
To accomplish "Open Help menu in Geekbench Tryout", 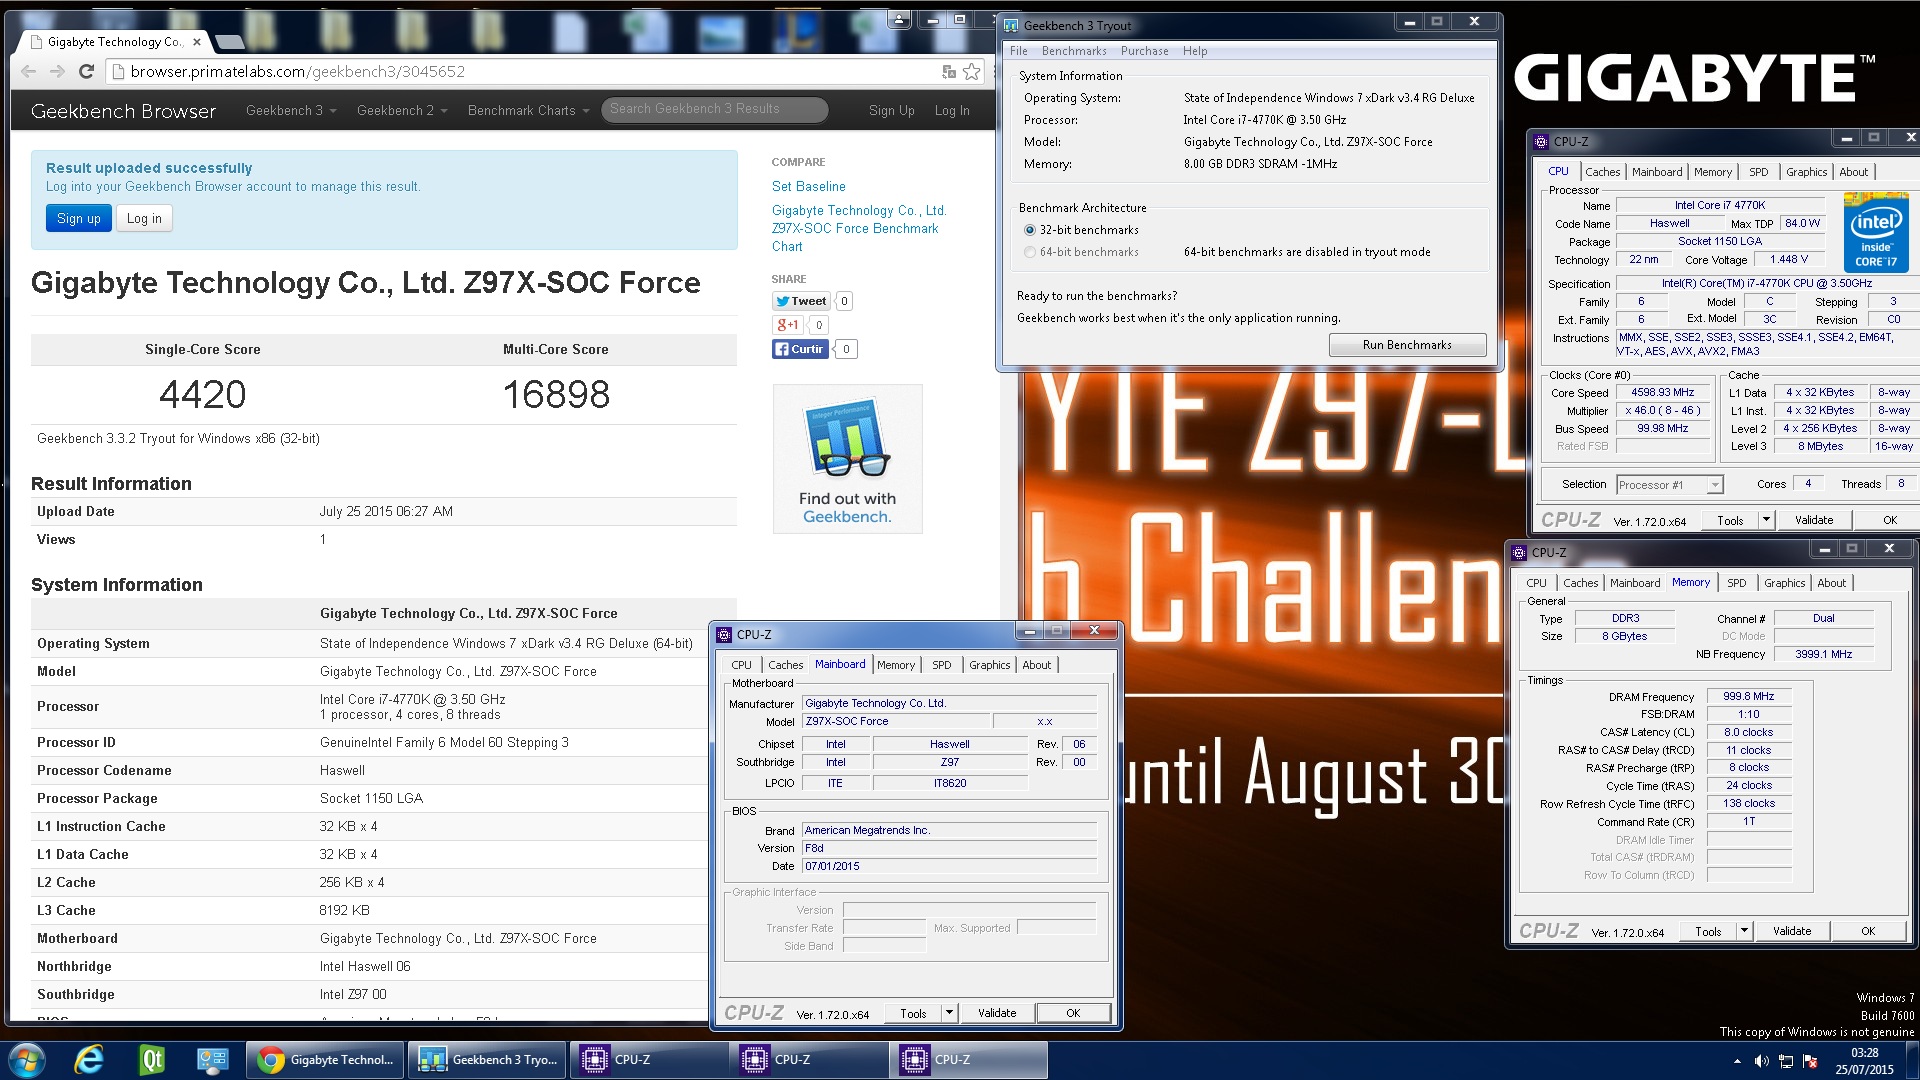I will click(1195, 51).
